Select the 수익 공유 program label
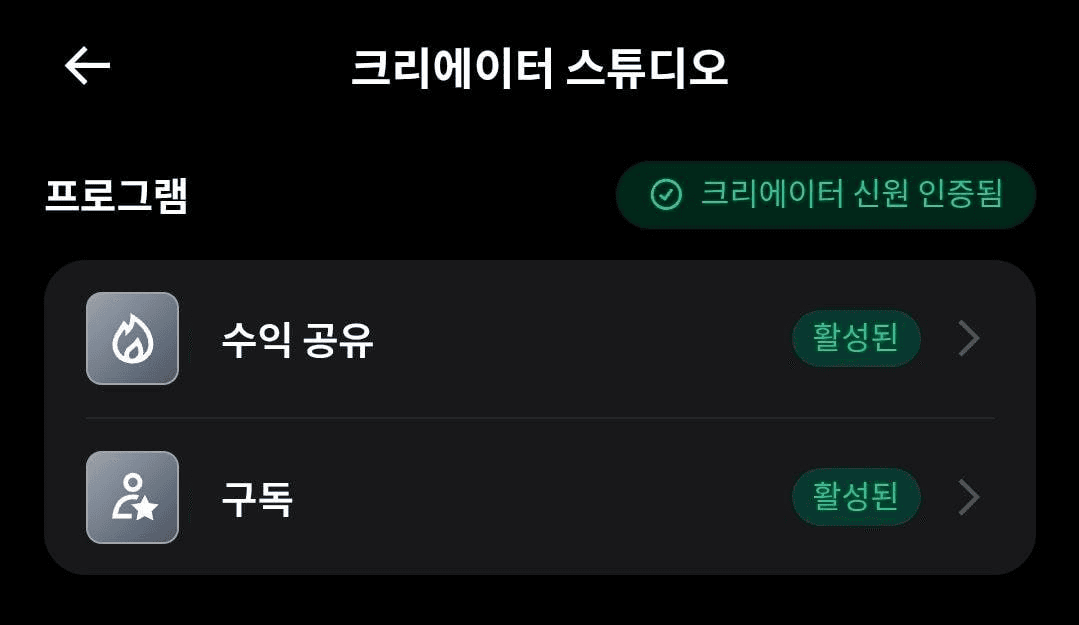Screen dimensions: 1079x625 pyautogui.click(x=297, y=339)
